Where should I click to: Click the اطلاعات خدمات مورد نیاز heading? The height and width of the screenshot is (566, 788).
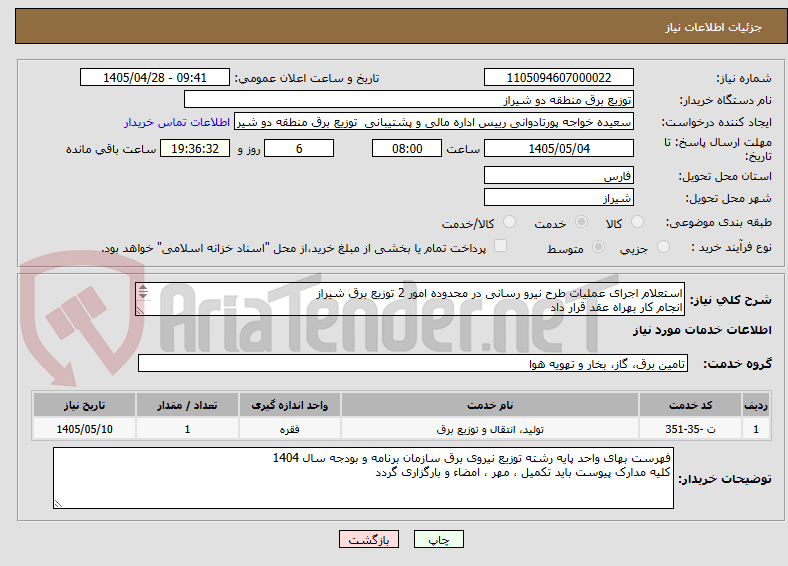(x=702, y=330)
